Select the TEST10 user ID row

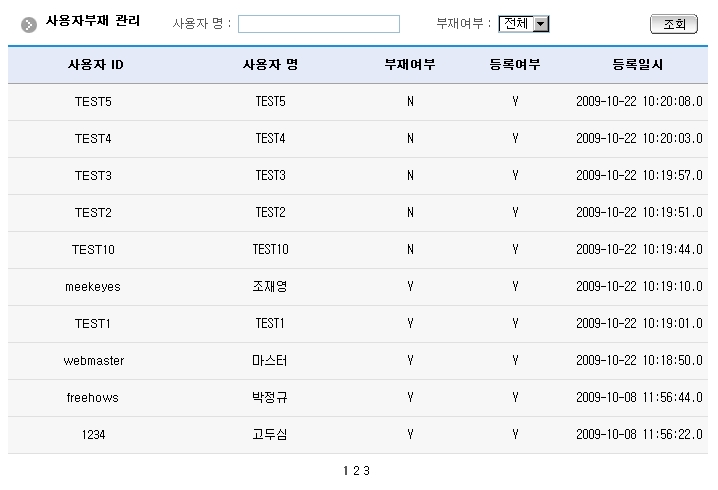pyautogui.click(x=93, y=250)
